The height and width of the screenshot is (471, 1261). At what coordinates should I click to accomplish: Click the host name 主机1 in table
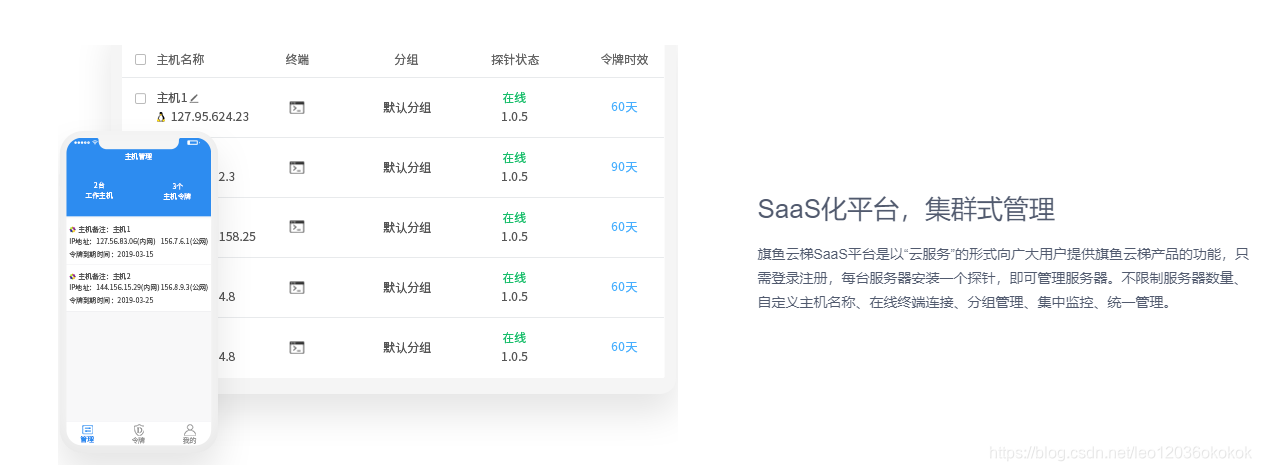pos(172,98)
